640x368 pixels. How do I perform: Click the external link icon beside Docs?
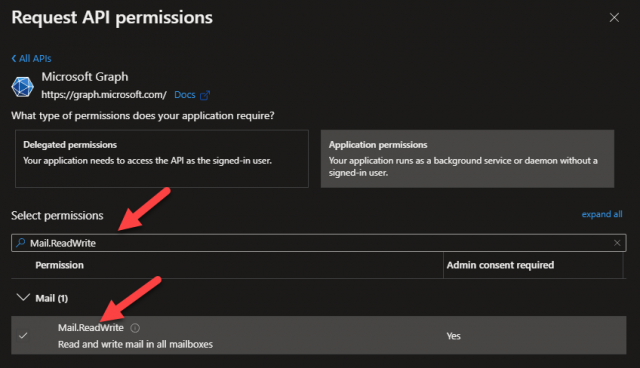click(x=205, y=95)
